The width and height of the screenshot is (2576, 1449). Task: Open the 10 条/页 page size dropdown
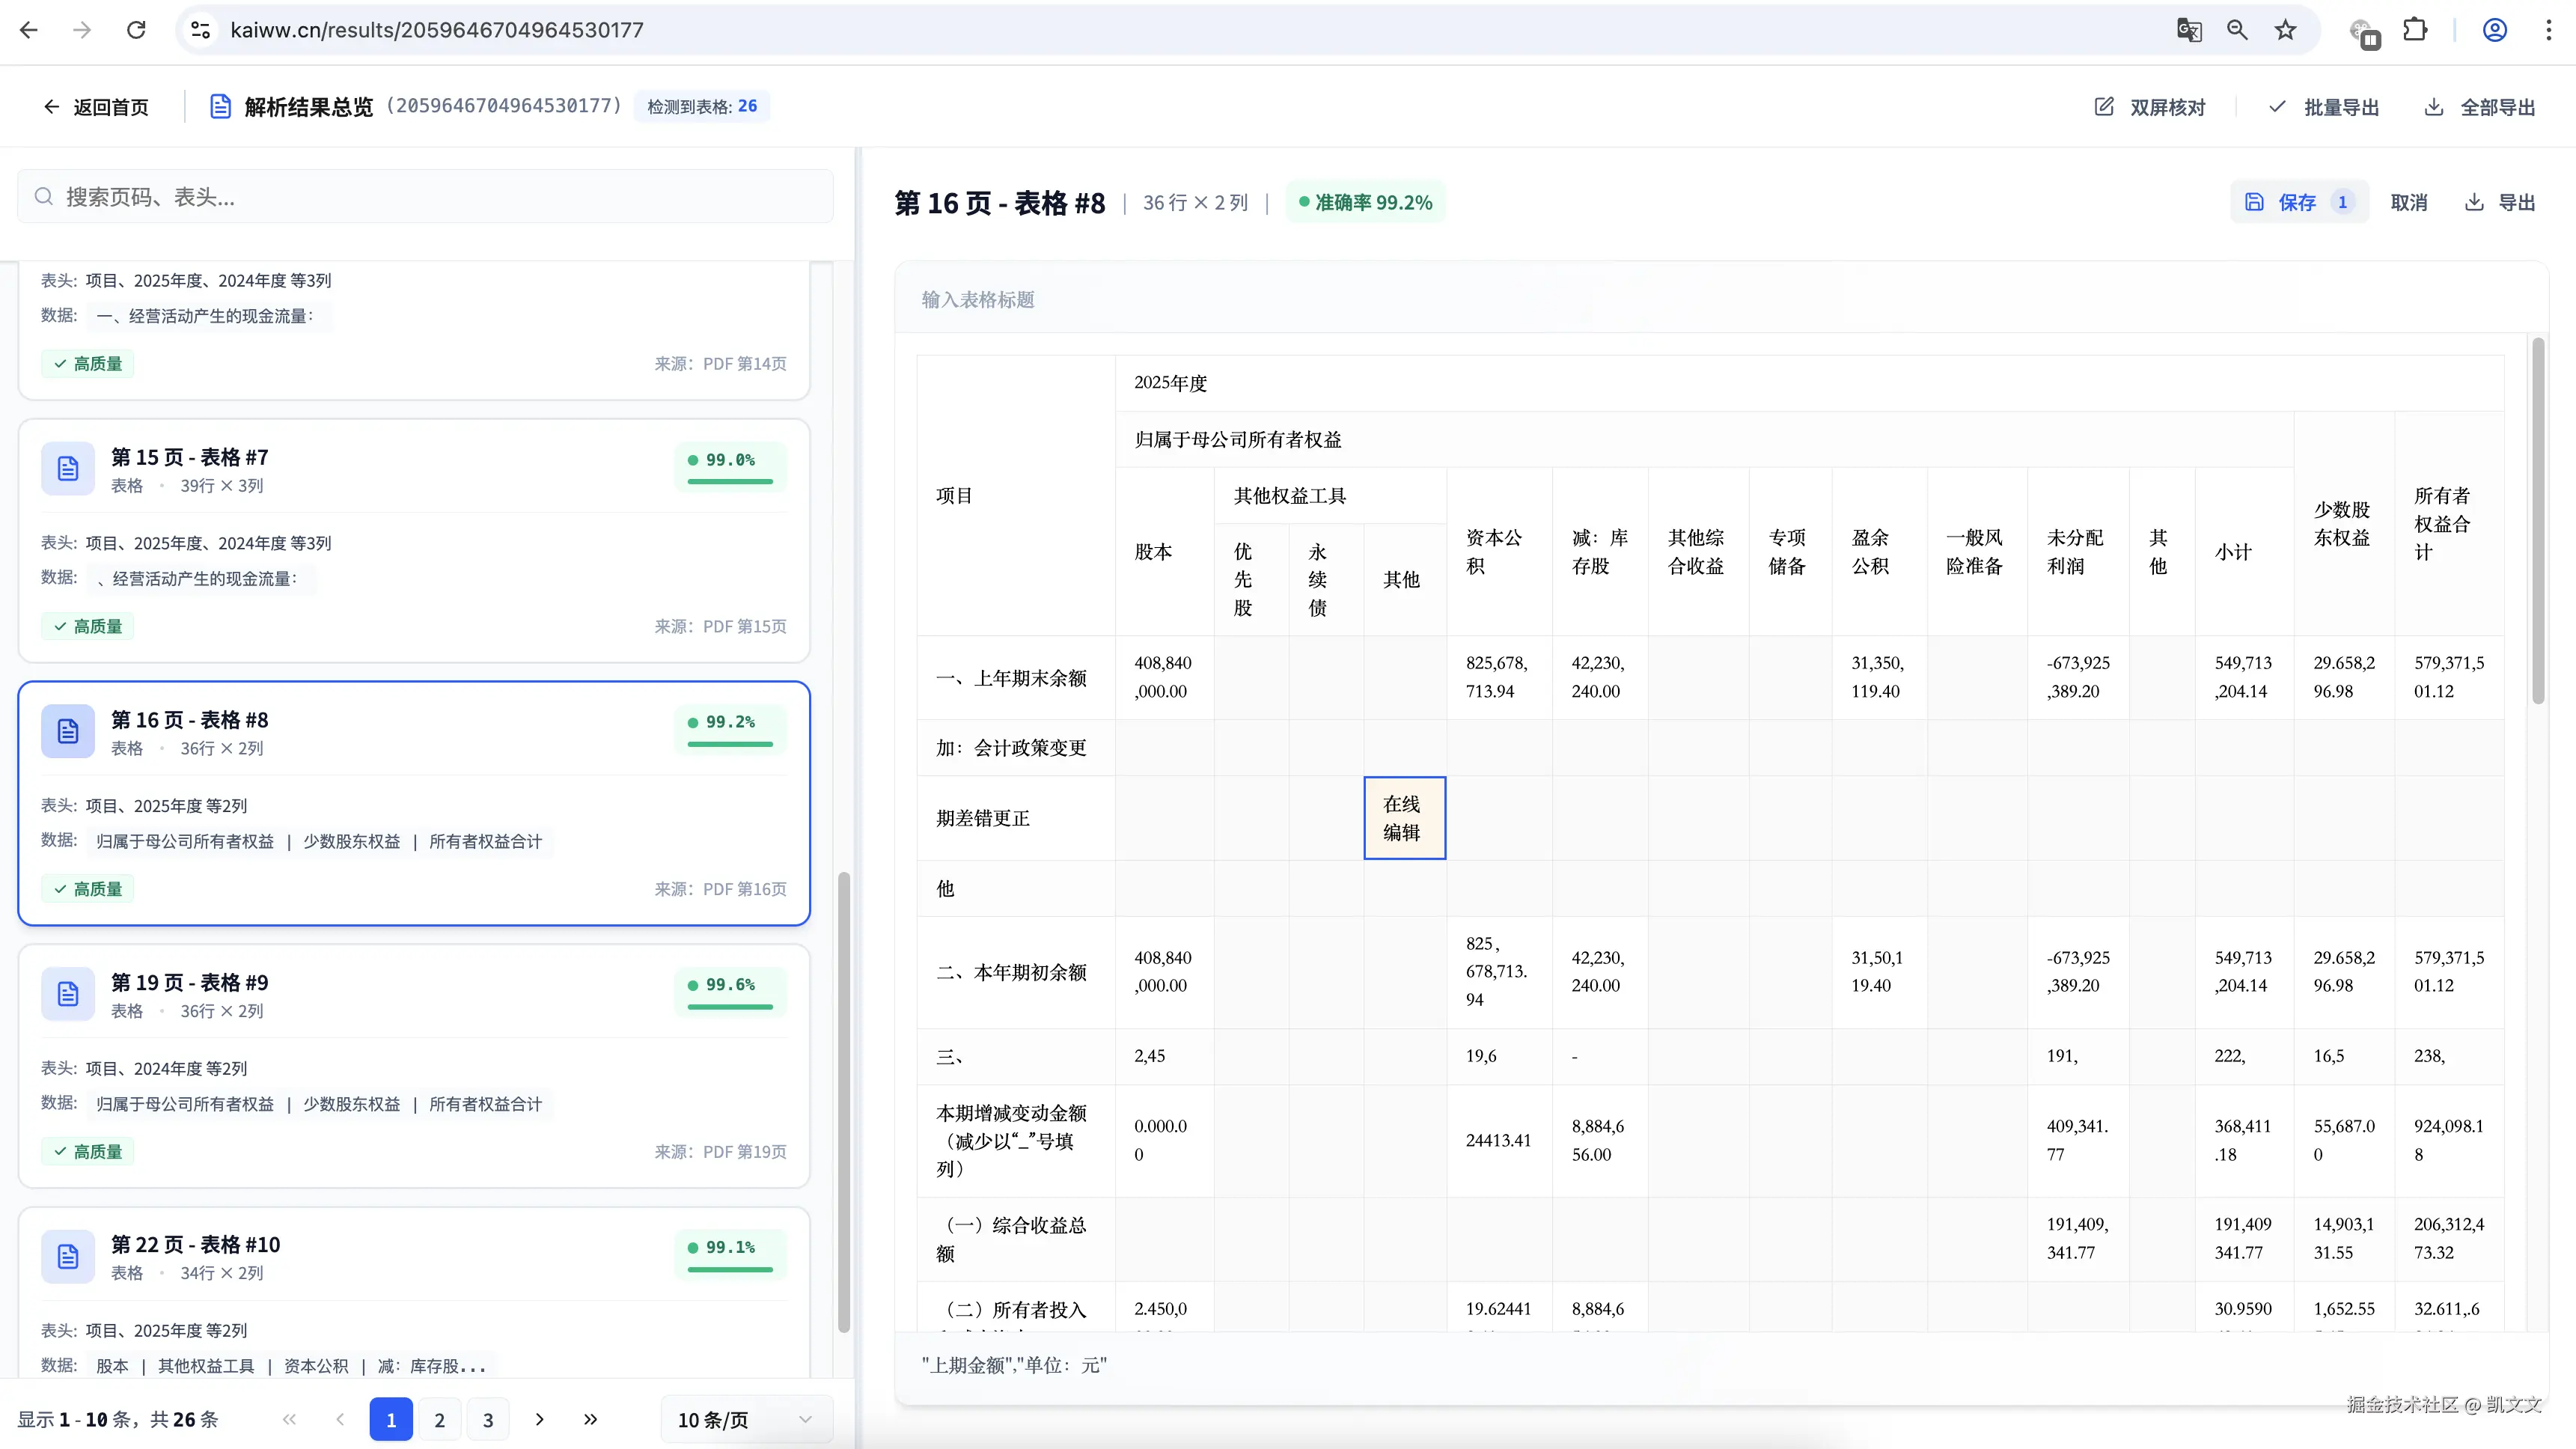[x=746, y=1419]
